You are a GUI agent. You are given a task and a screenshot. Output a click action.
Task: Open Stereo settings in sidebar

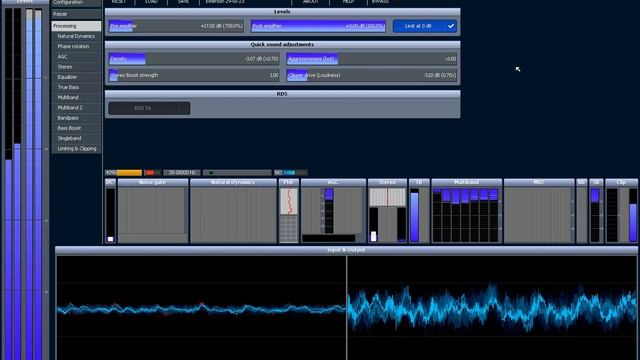76,67
